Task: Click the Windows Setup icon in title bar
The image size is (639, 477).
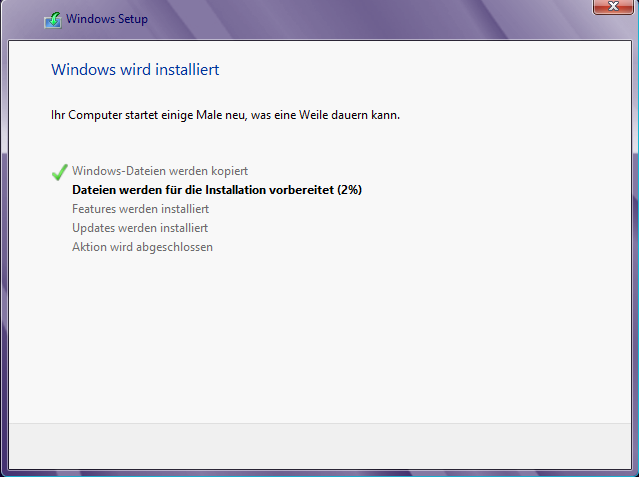Action: pyautogui.click(x=53, y=20)
